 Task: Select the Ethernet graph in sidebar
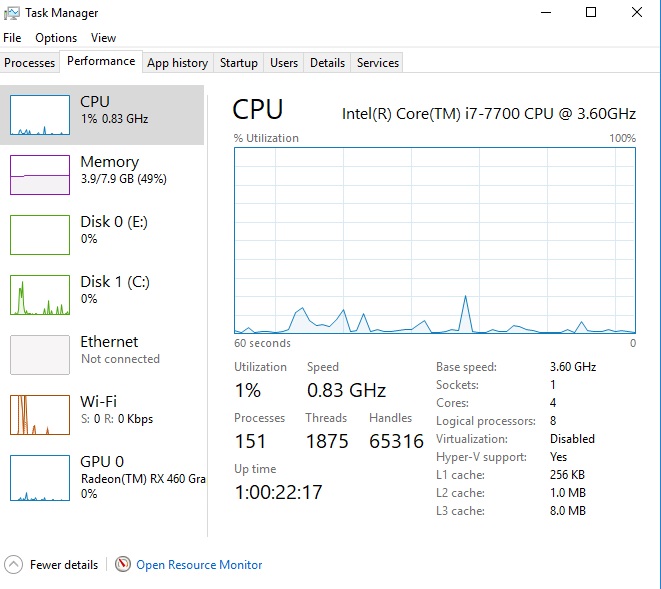pyautogui.click(x=40, y=354)
